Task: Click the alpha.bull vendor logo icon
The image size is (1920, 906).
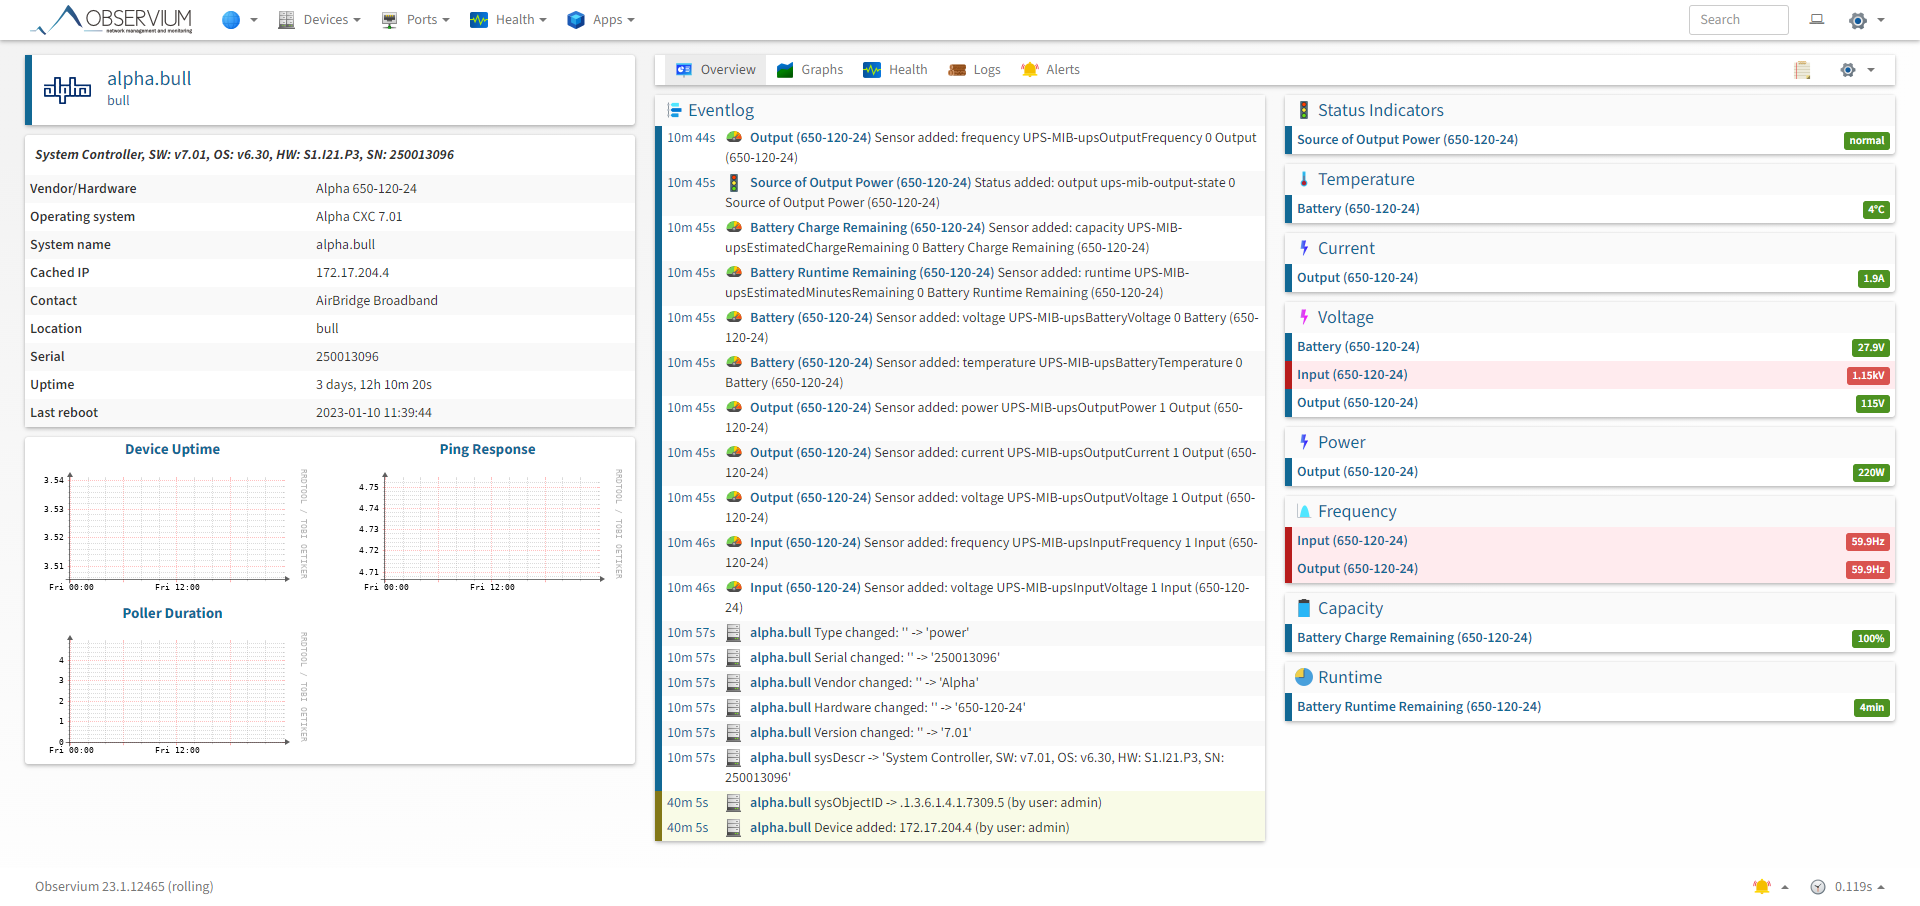Action: 67,90
